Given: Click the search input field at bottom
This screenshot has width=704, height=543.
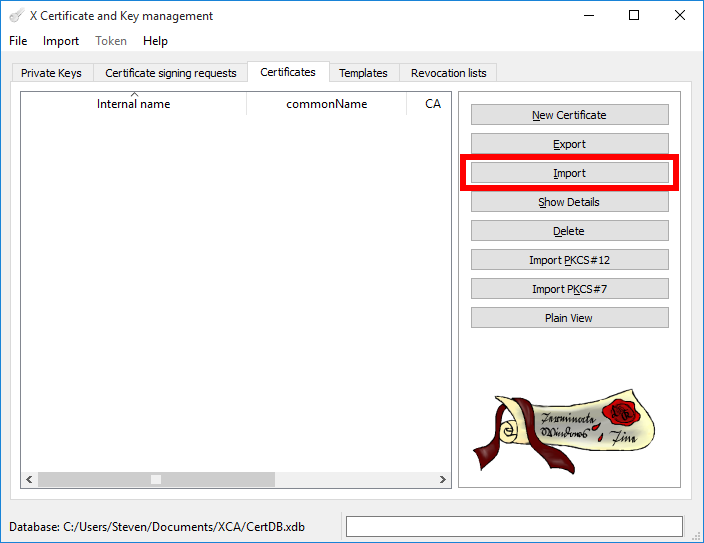Looking at the screenshot, I should [514, 527].
